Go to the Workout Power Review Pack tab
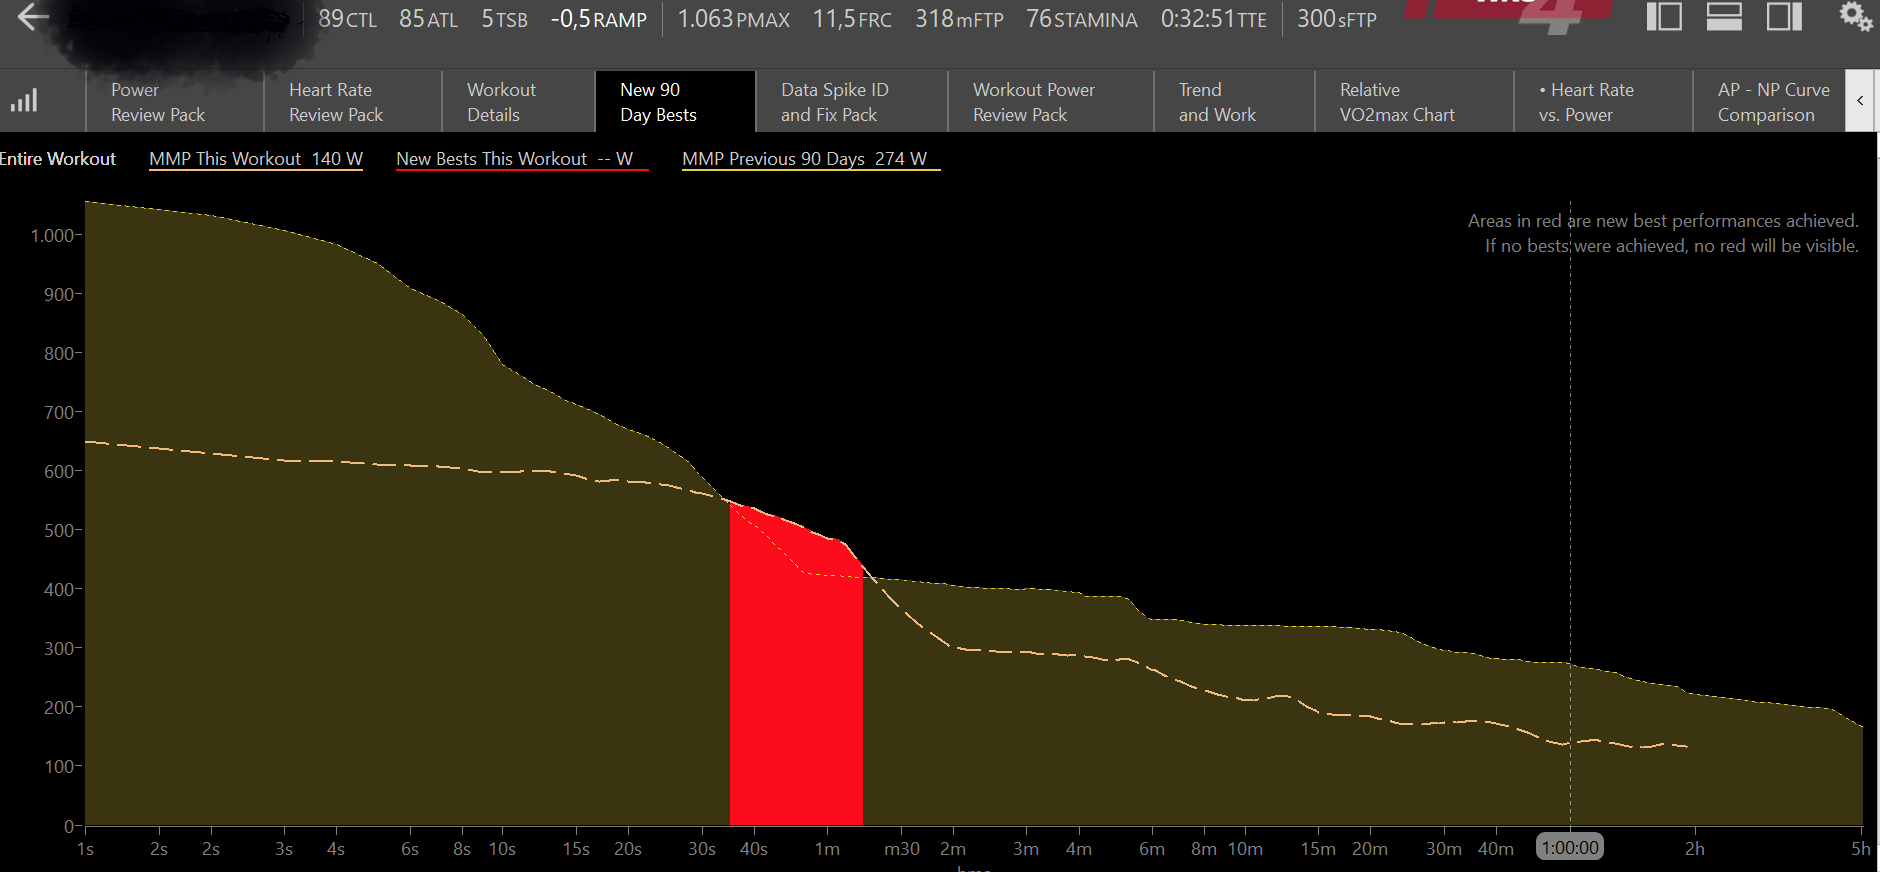 pyautogui.click(x=1033, y=102)
